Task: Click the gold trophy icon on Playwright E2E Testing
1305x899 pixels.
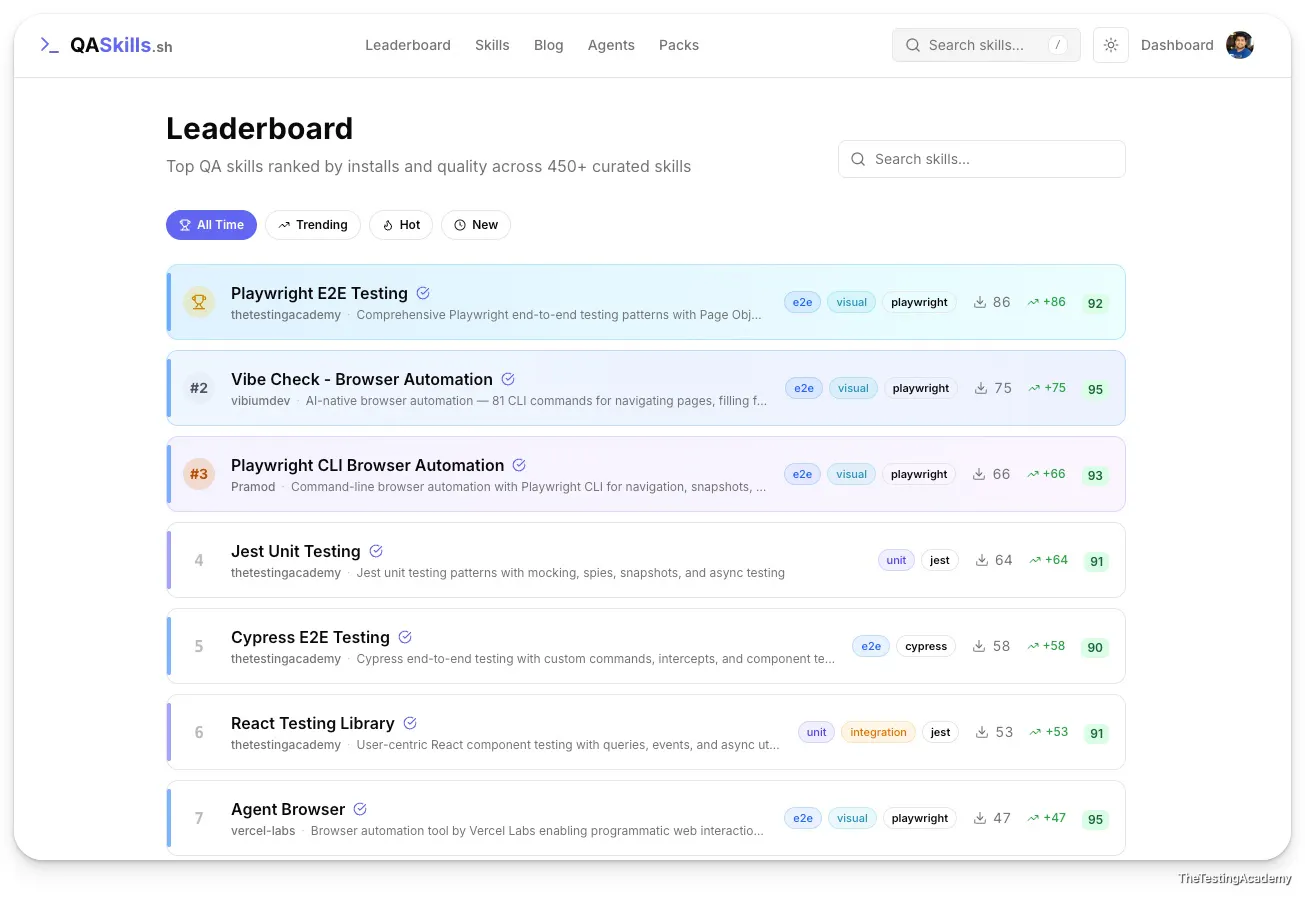Action: pyautogui.click(x=199, y=302)
